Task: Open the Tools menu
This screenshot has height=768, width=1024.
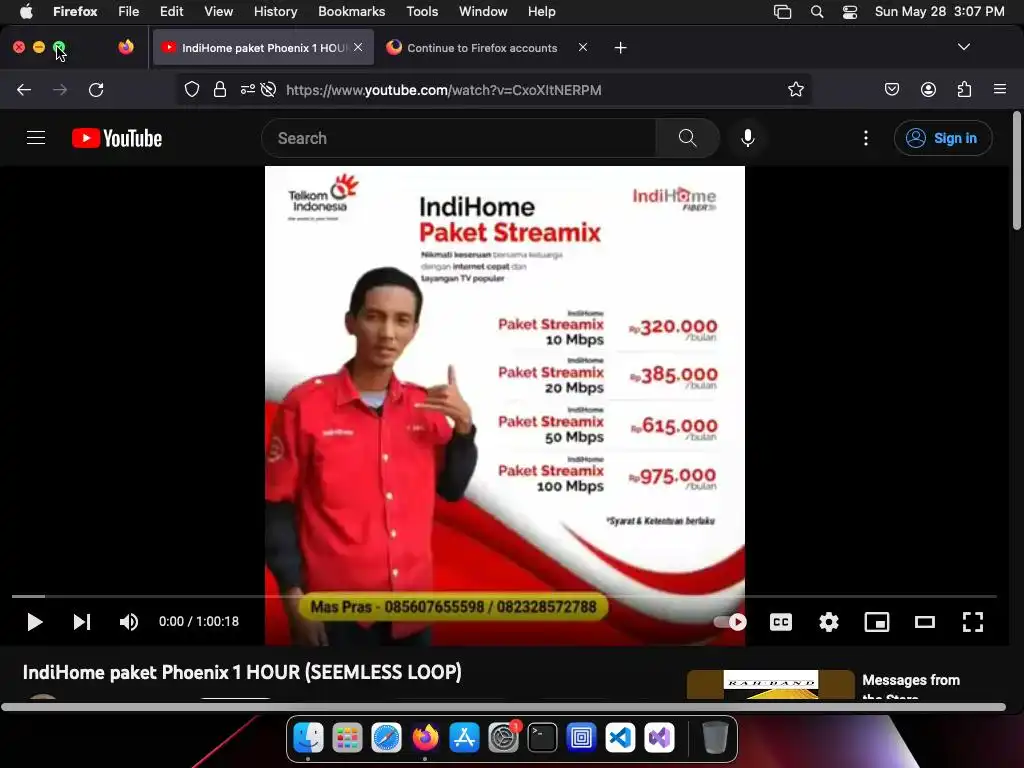Action: pyautogui.click(x=422, y=11)
